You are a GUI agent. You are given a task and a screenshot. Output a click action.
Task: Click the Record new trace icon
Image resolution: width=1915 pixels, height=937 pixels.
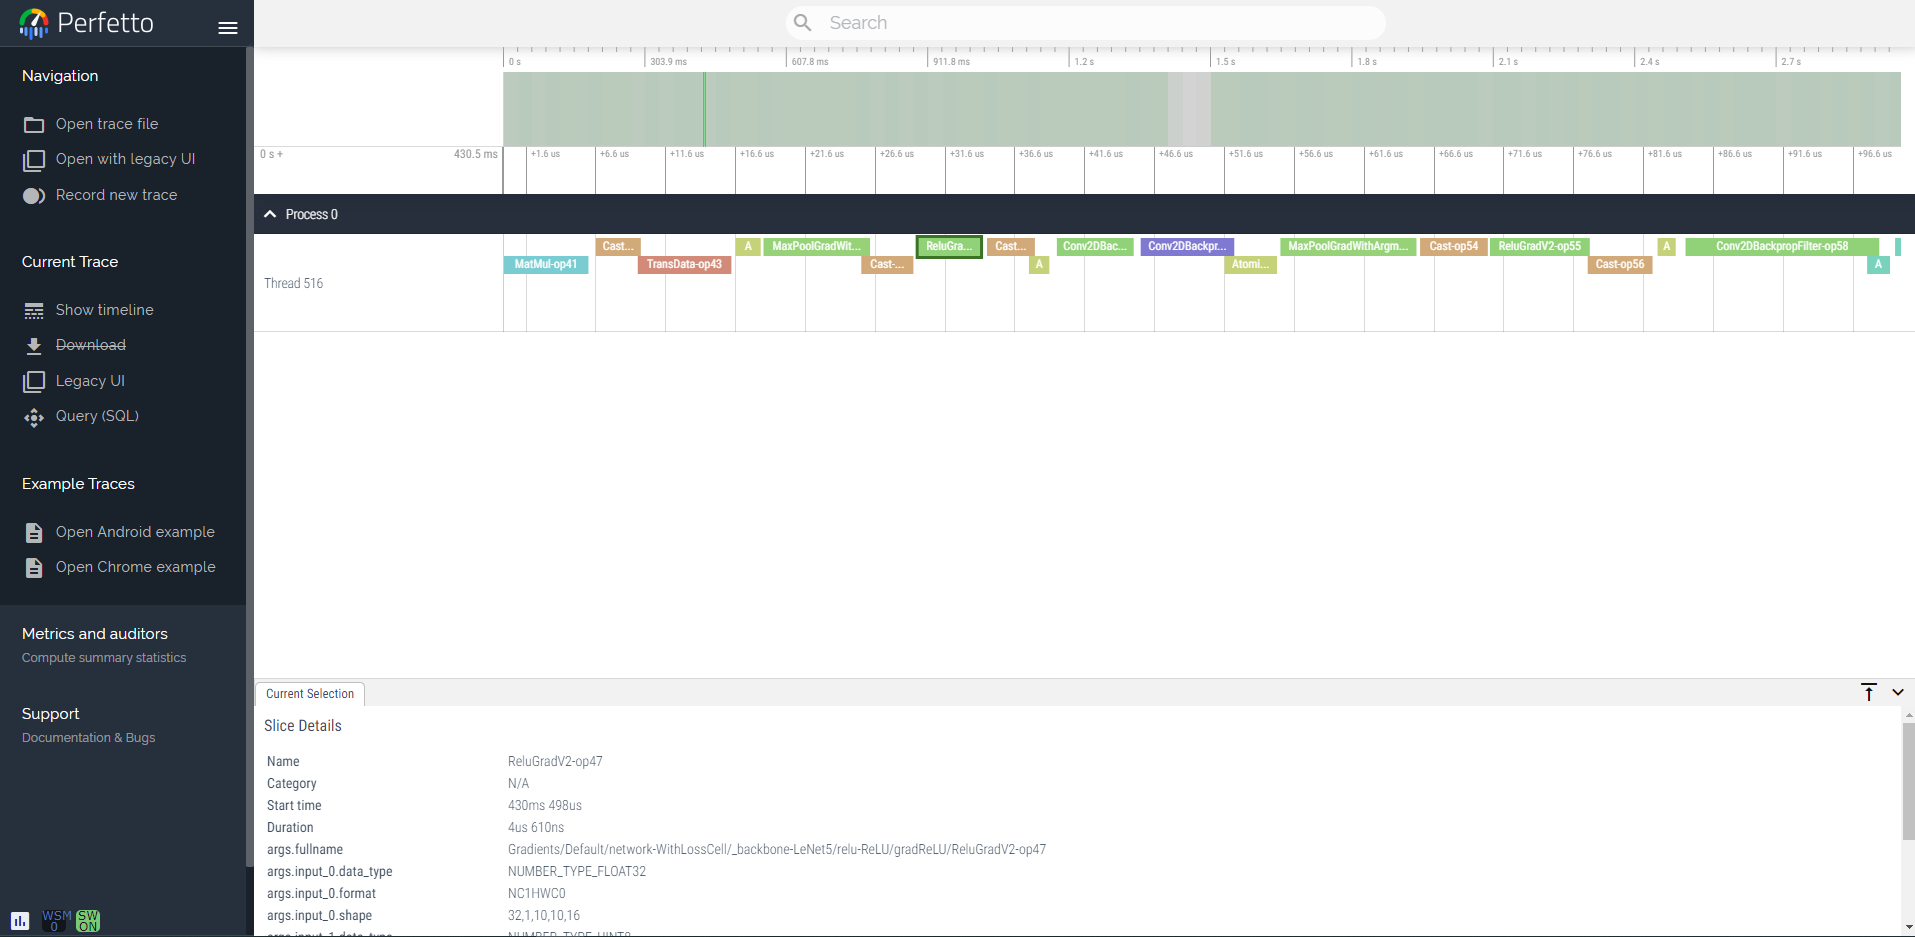pyautogui.click(x=34, y=196)
